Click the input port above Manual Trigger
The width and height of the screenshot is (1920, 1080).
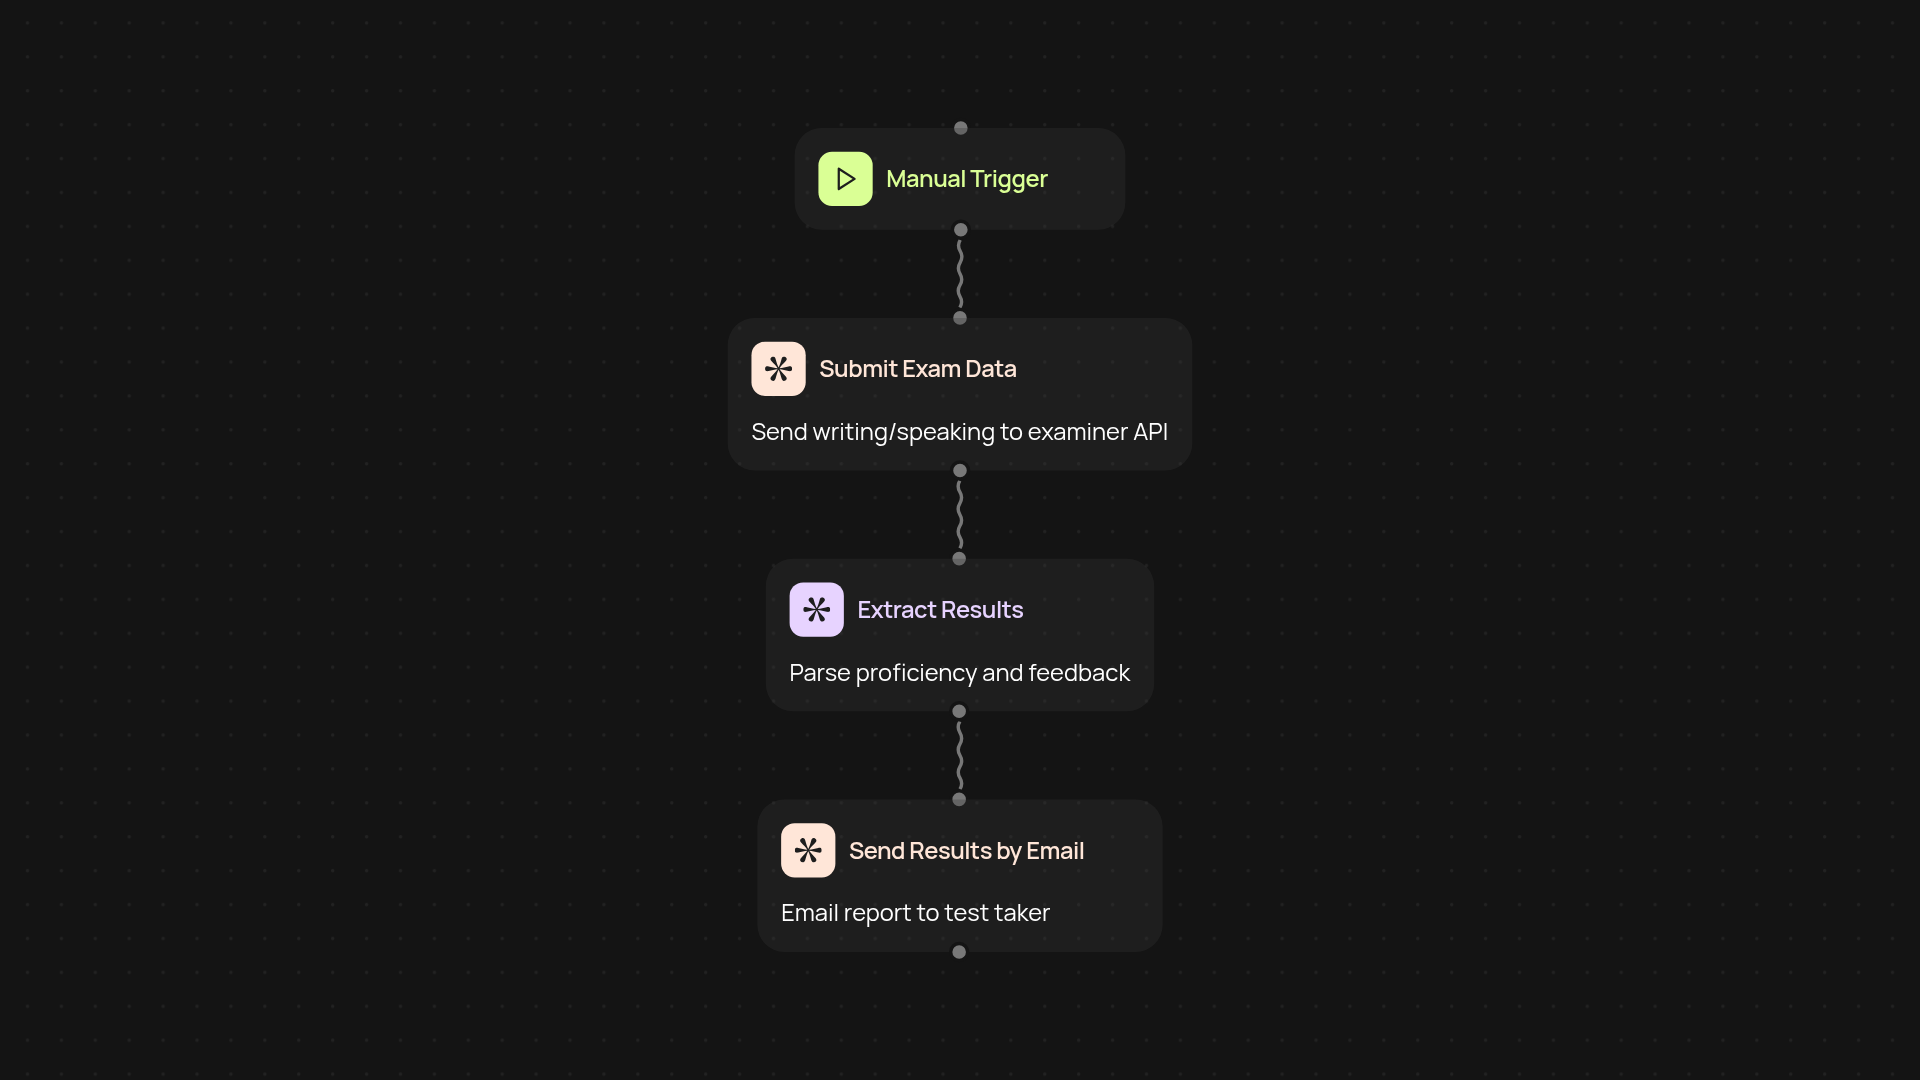click(x=961, y=128)
